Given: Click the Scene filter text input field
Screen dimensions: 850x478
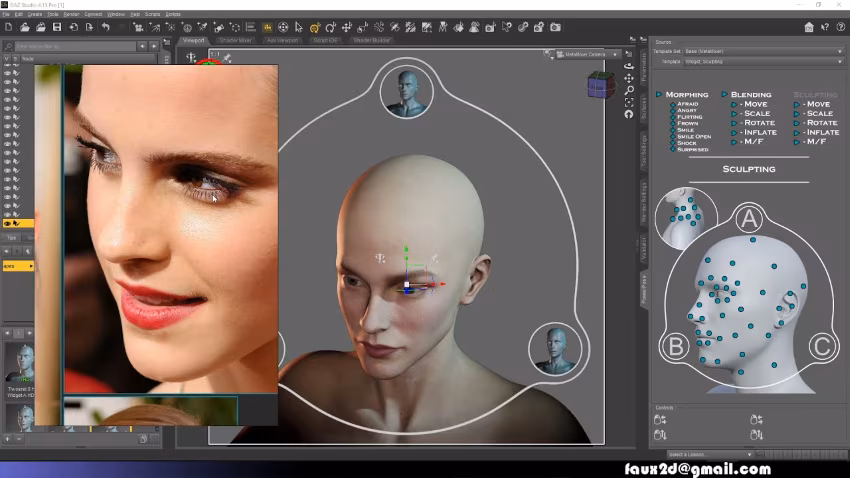Looking at the screenshot, I should [x=75, y=46].
